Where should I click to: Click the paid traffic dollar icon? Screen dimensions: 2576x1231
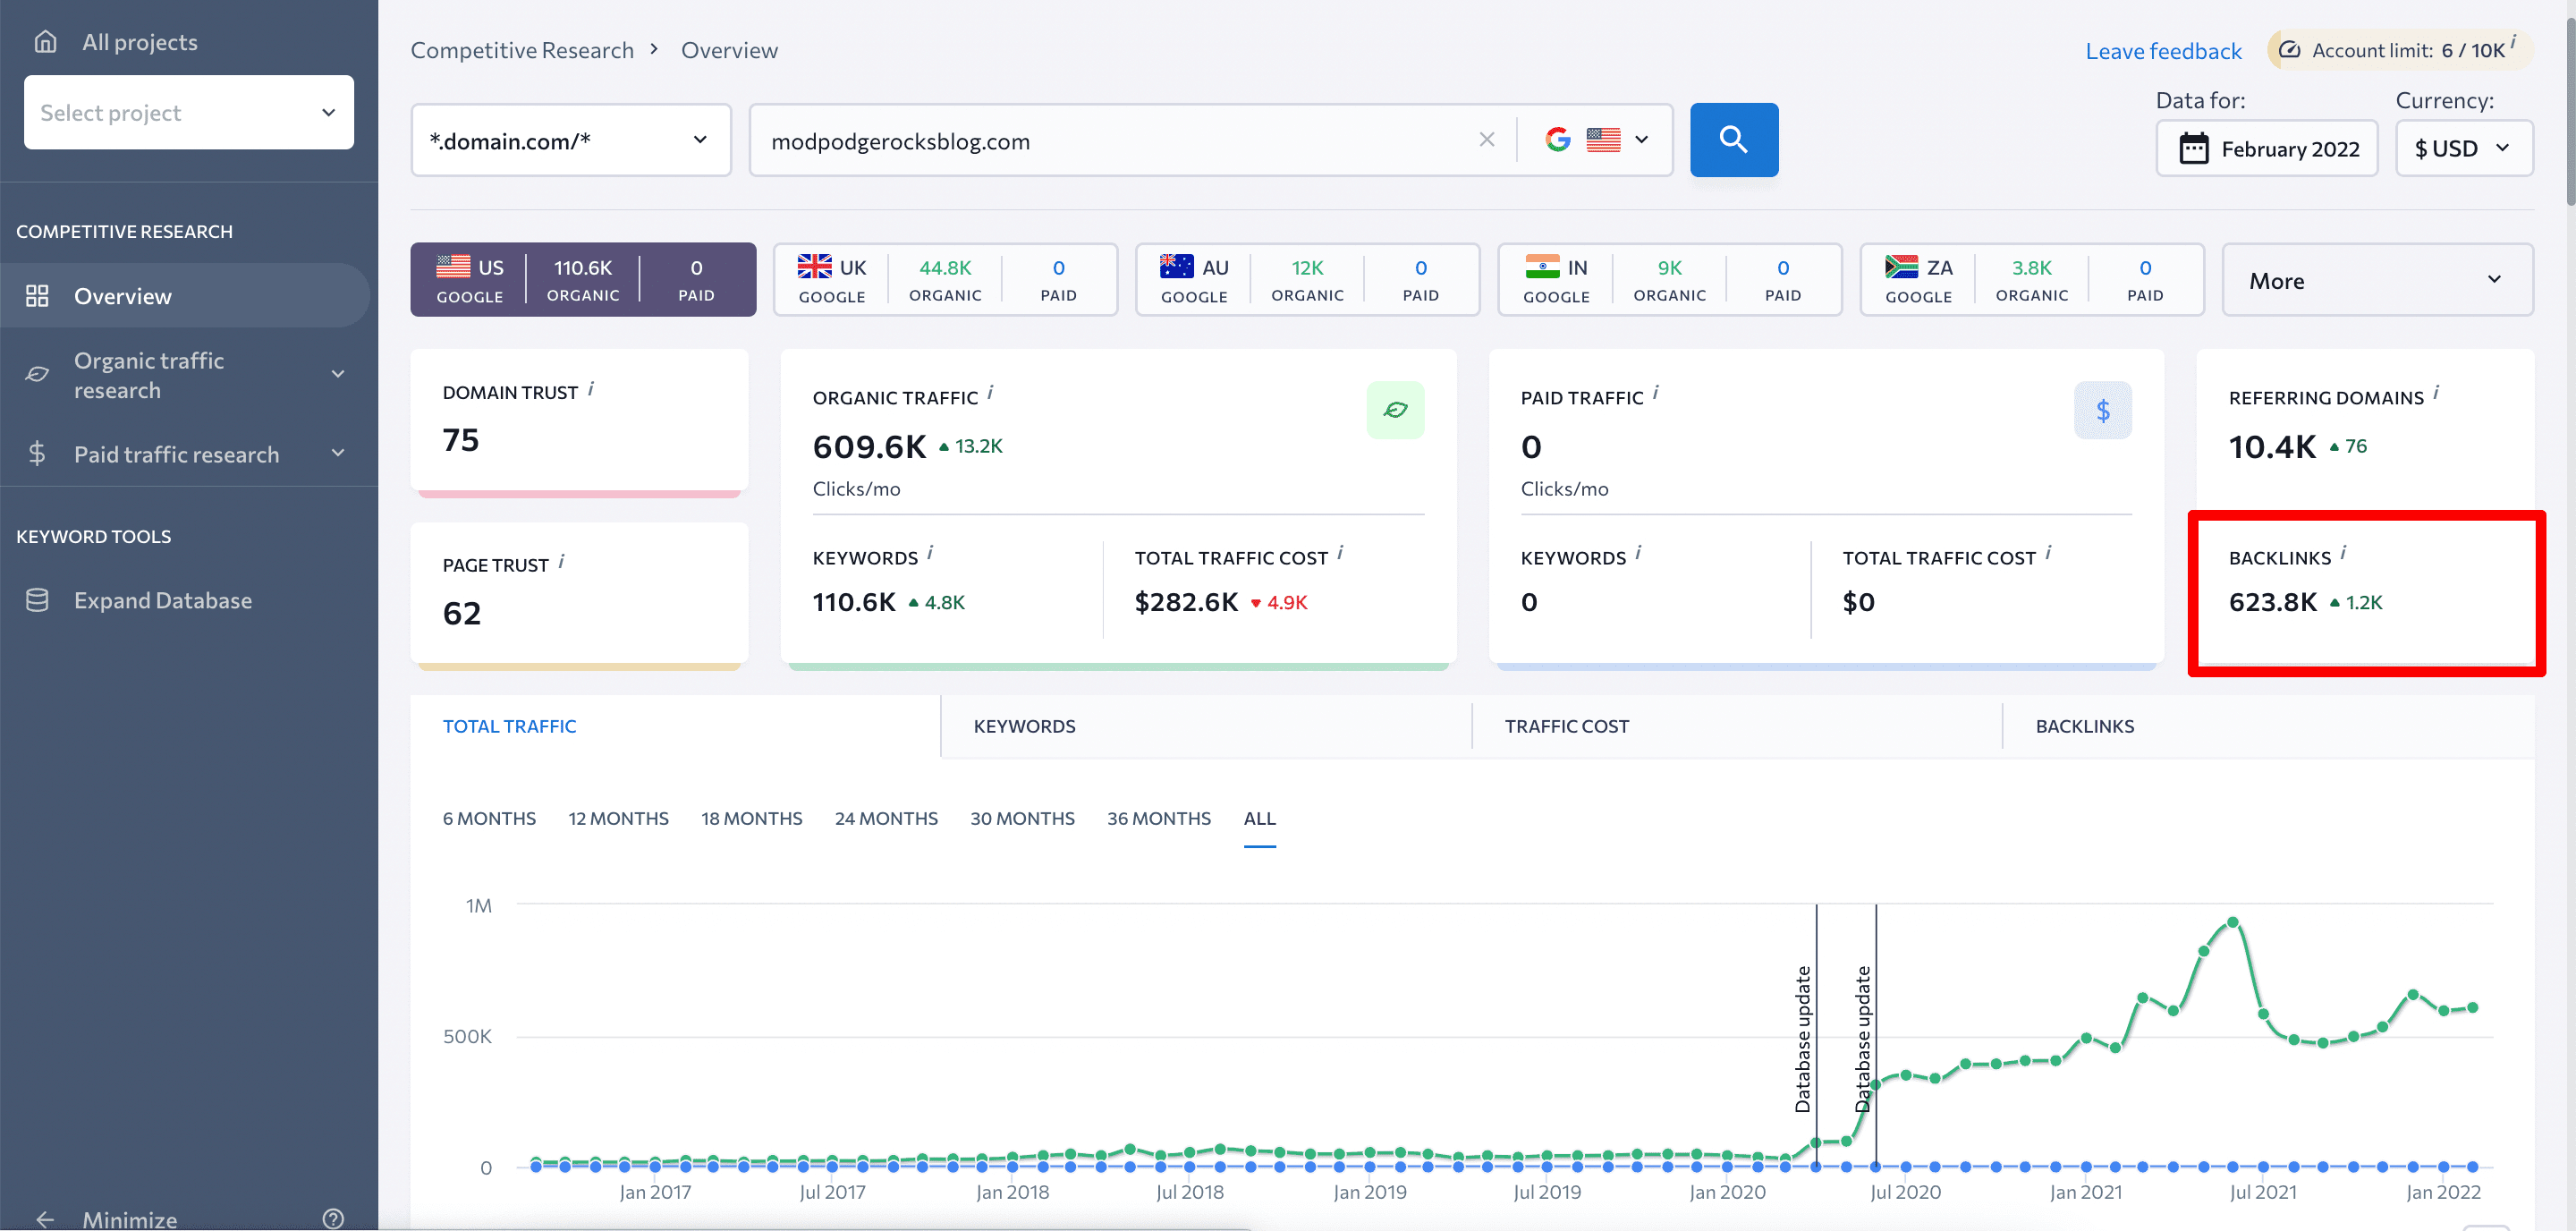(x=2105, y=409)
